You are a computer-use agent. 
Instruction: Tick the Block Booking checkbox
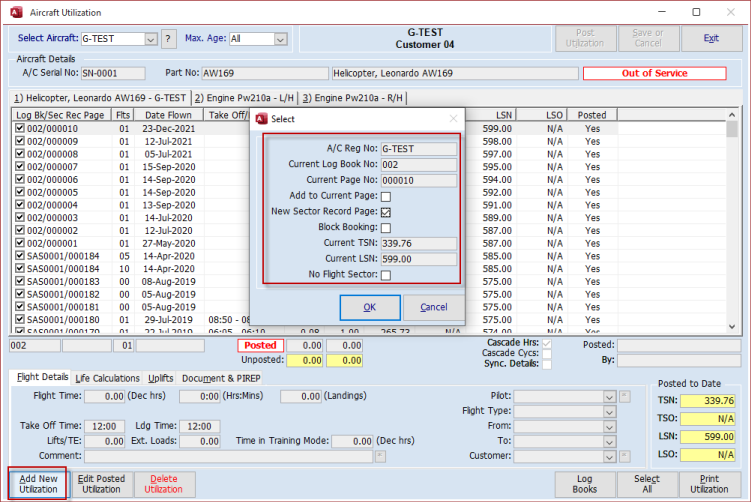[x=386, y=228]
